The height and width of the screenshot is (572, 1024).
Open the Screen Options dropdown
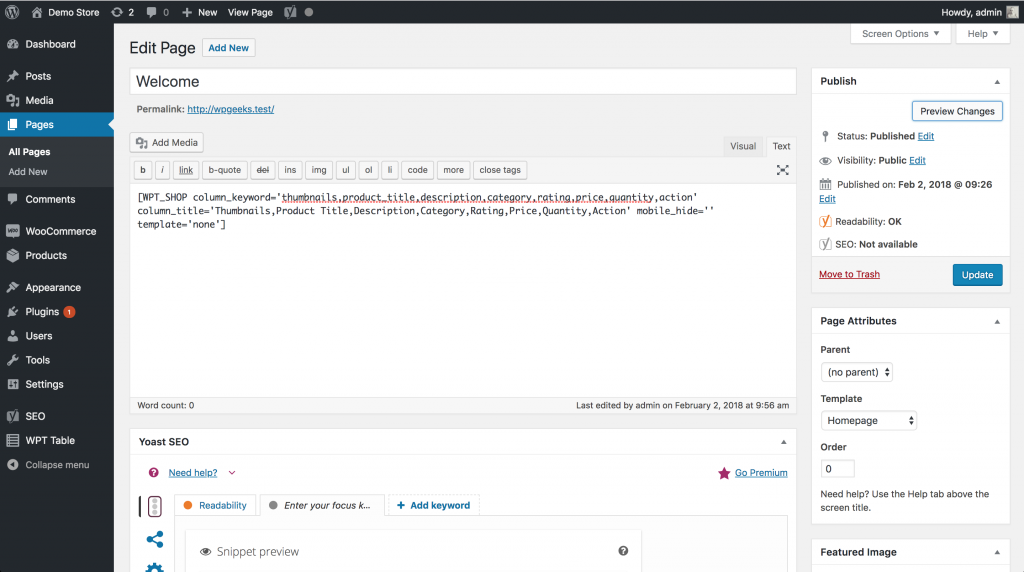[x=900, y=33]
